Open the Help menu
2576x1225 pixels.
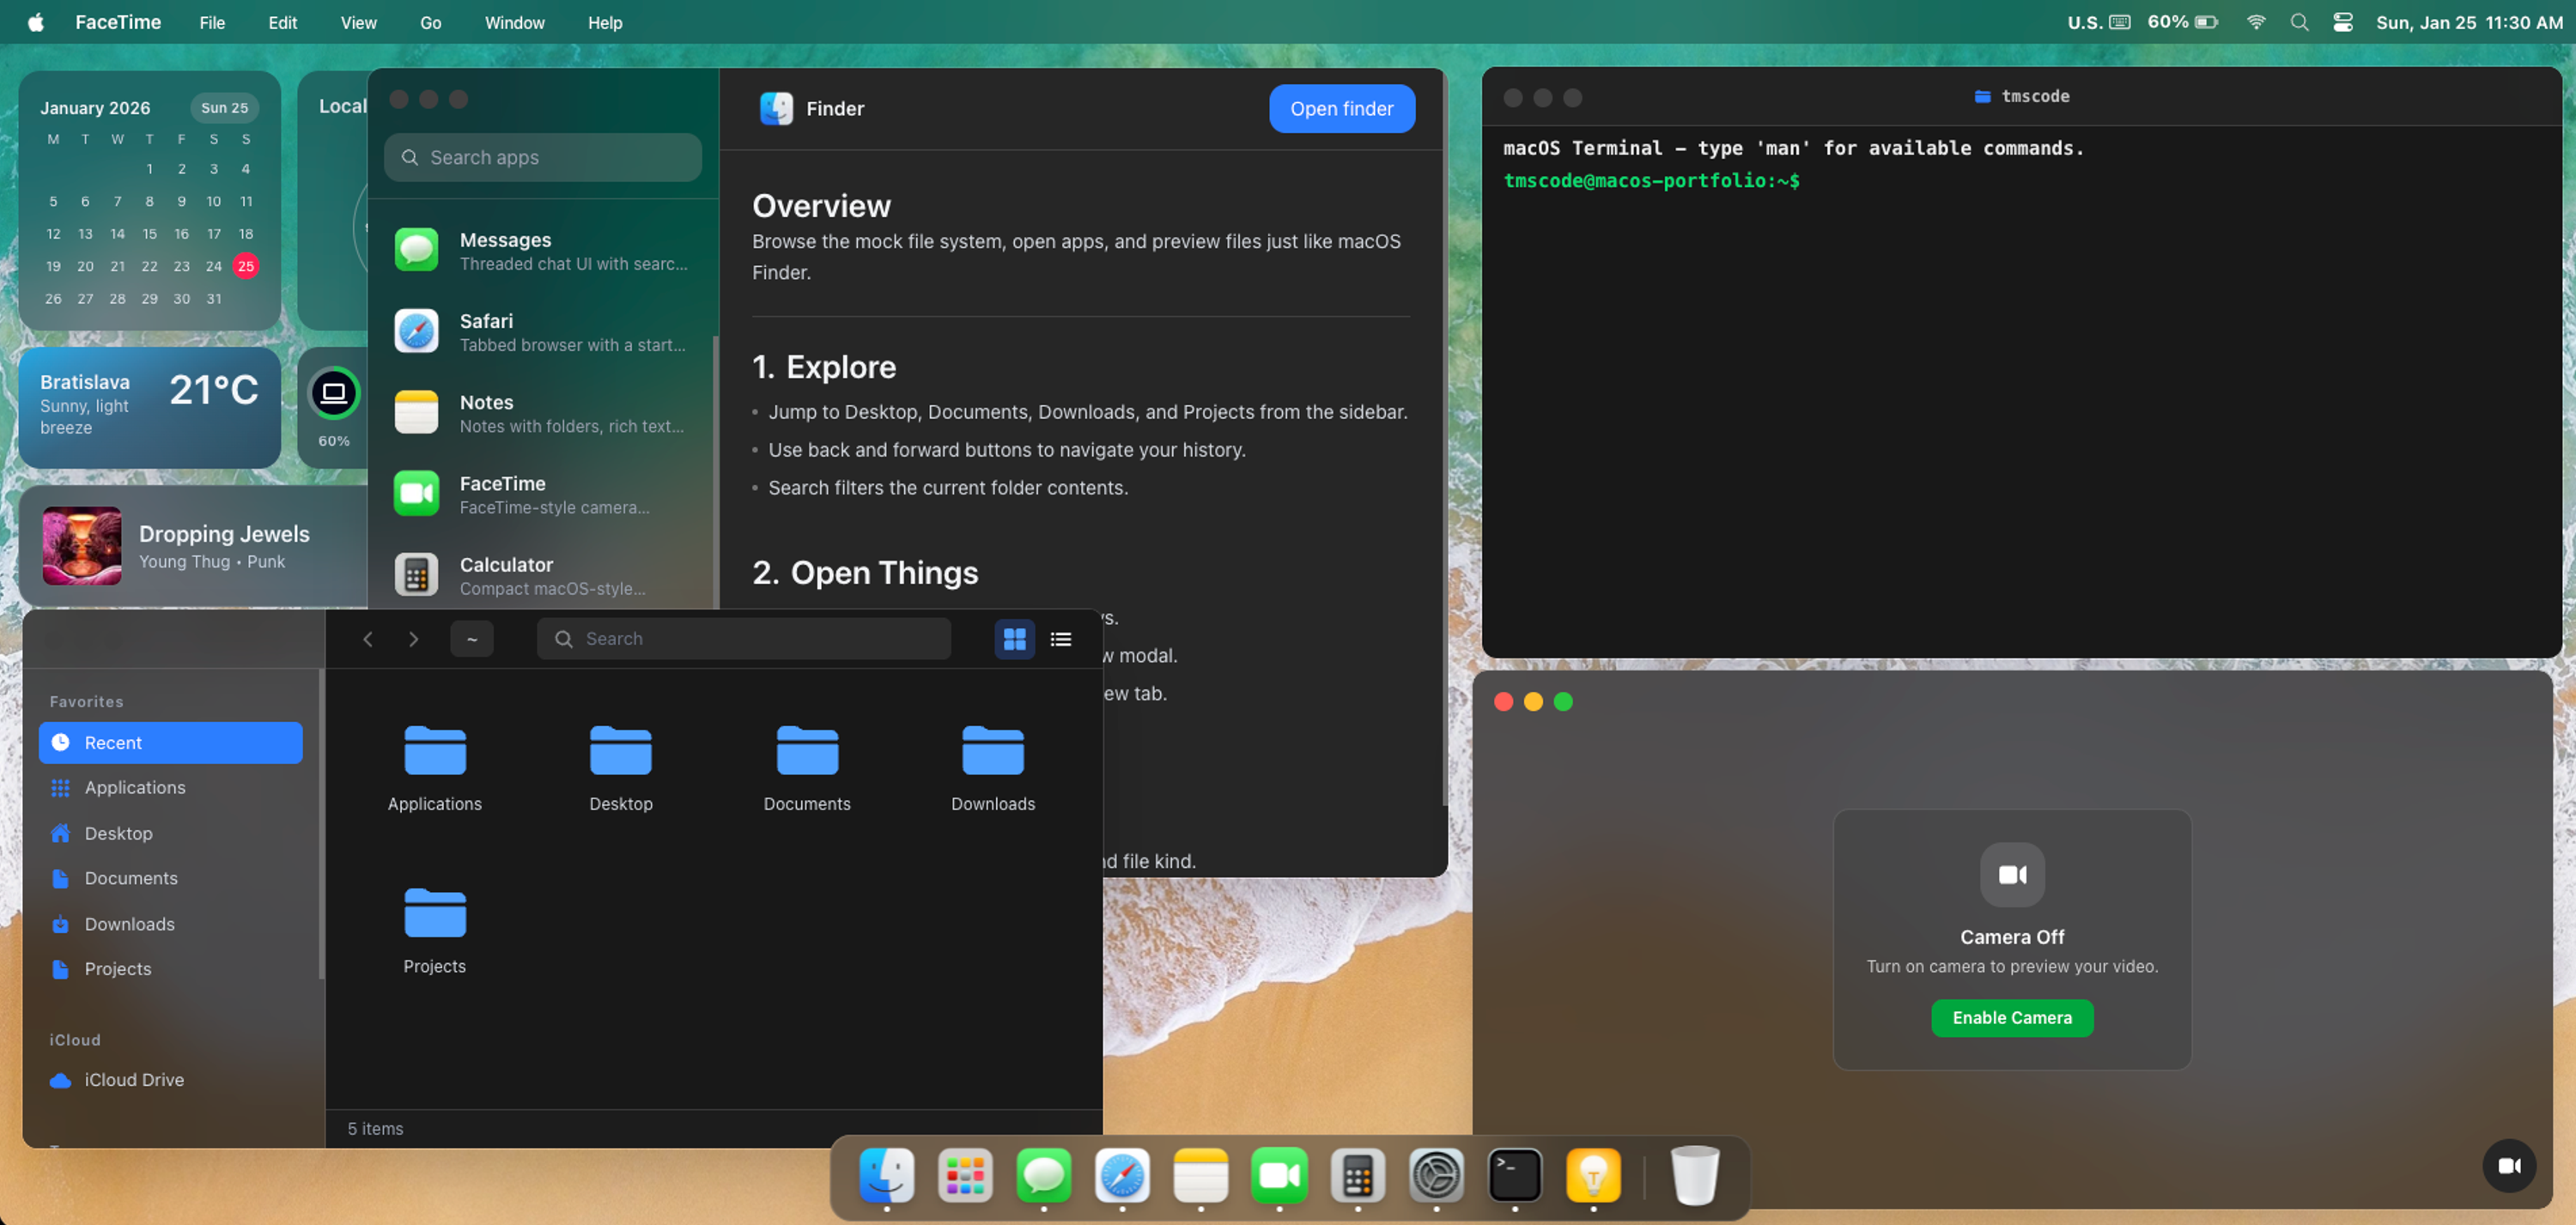click(x=604, y=22)
